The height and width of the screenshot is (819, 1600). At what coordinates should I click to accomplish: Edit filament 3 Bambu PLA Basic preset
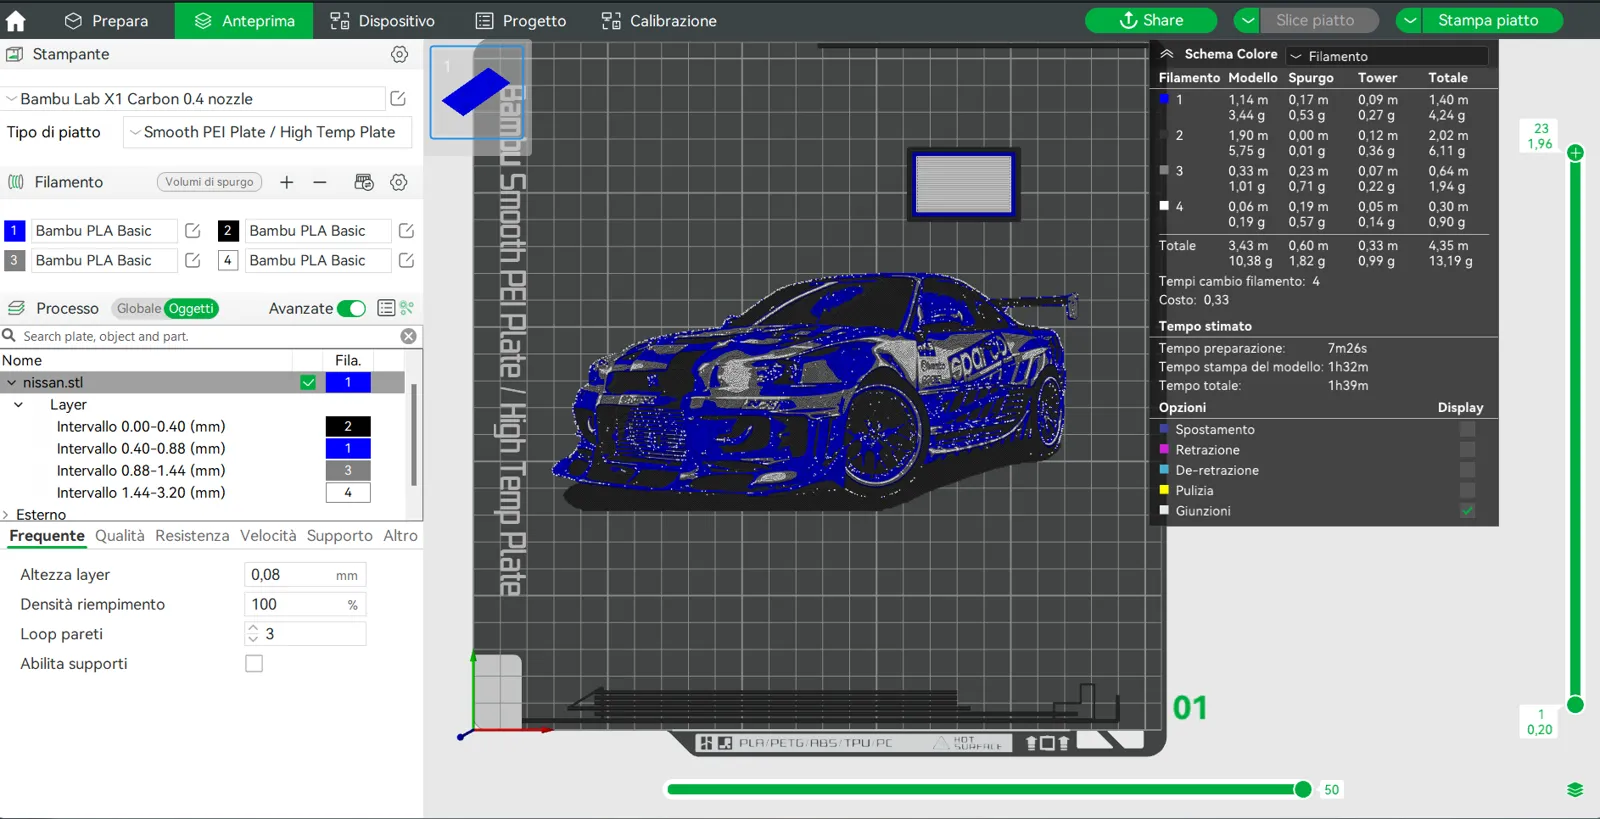193,260
